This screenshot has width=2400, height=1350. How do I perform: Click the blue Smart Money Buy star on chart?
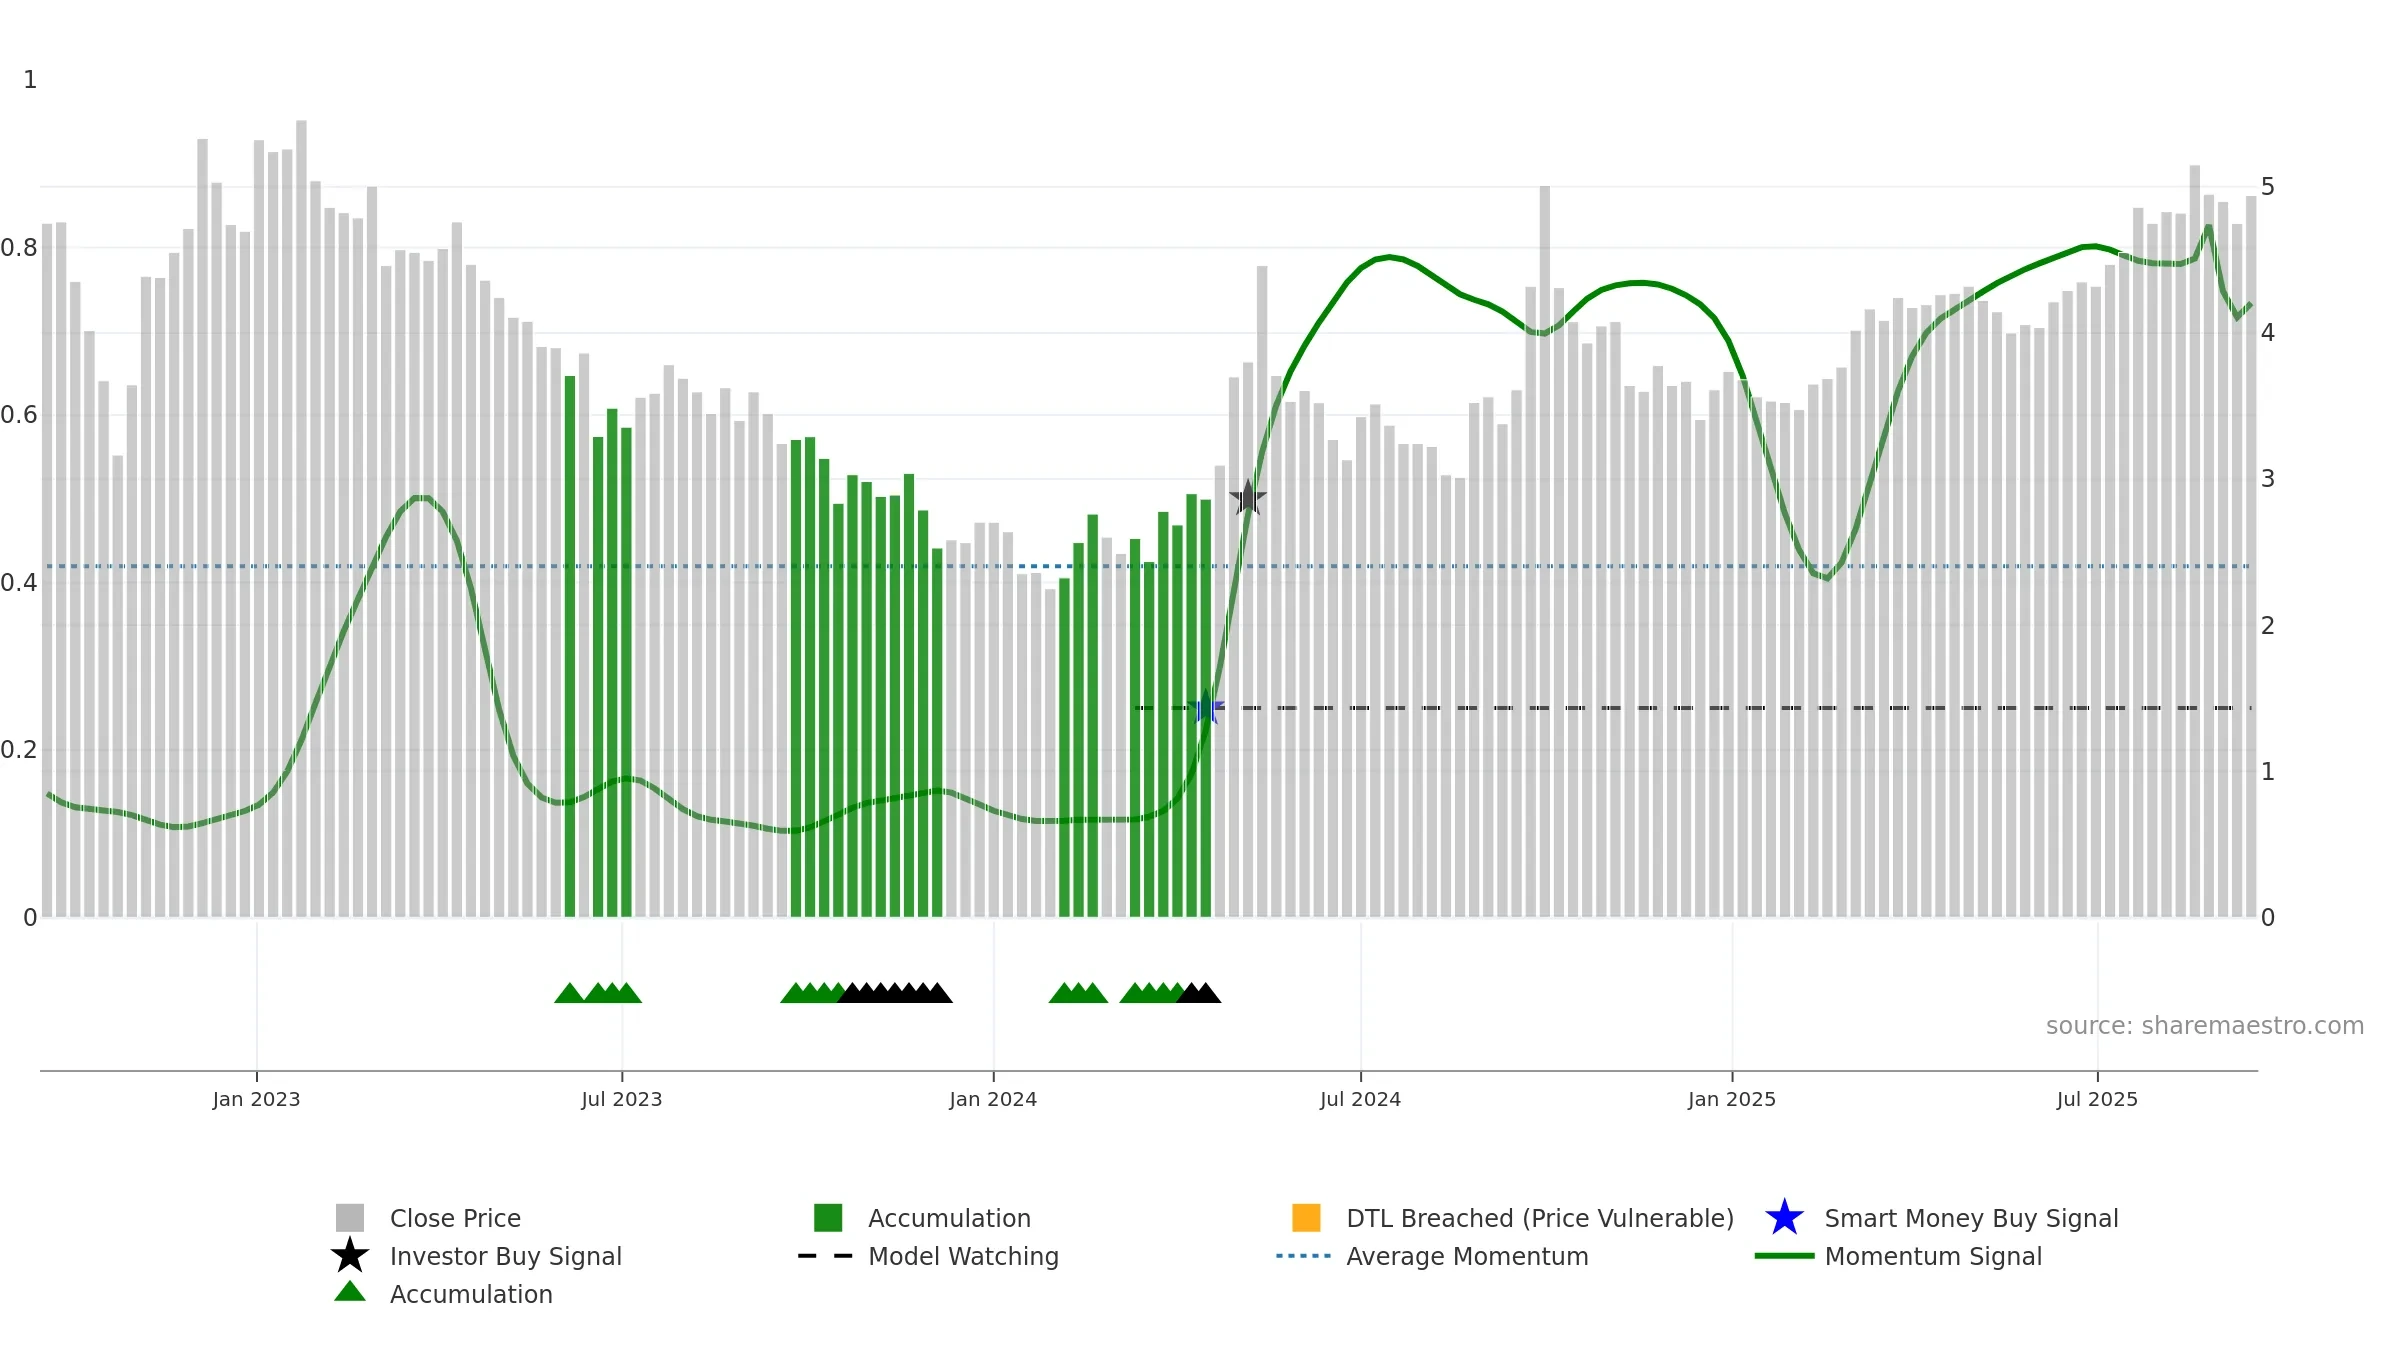tap(1206, 708)
